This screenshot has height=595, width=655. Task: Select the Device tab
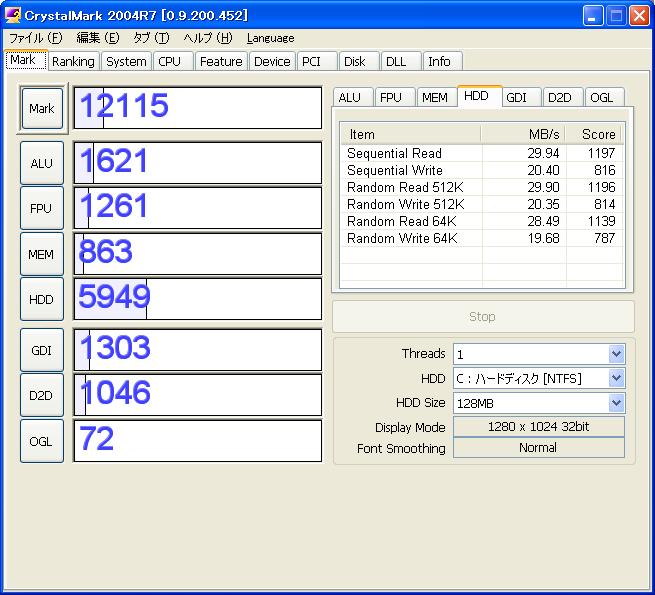(272, 61)
